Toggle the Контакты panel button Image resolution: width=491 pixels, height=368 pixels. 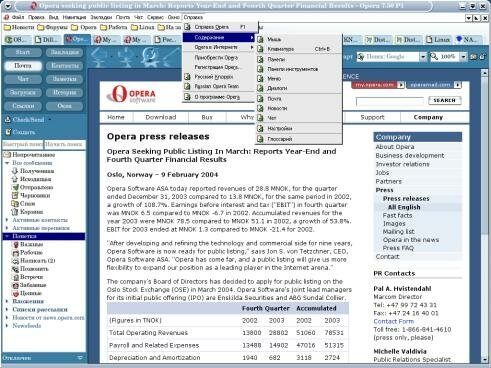click(65, 66)
